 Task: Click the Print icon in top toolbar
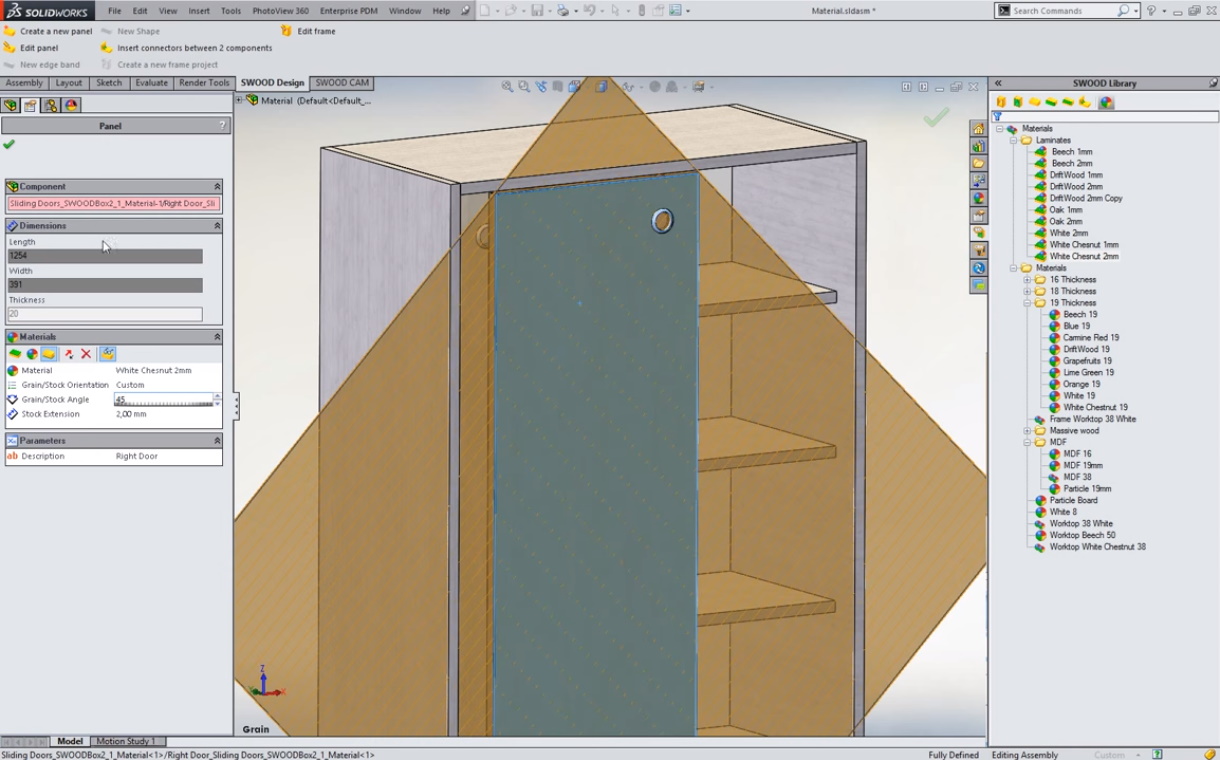tap(563, 11)
